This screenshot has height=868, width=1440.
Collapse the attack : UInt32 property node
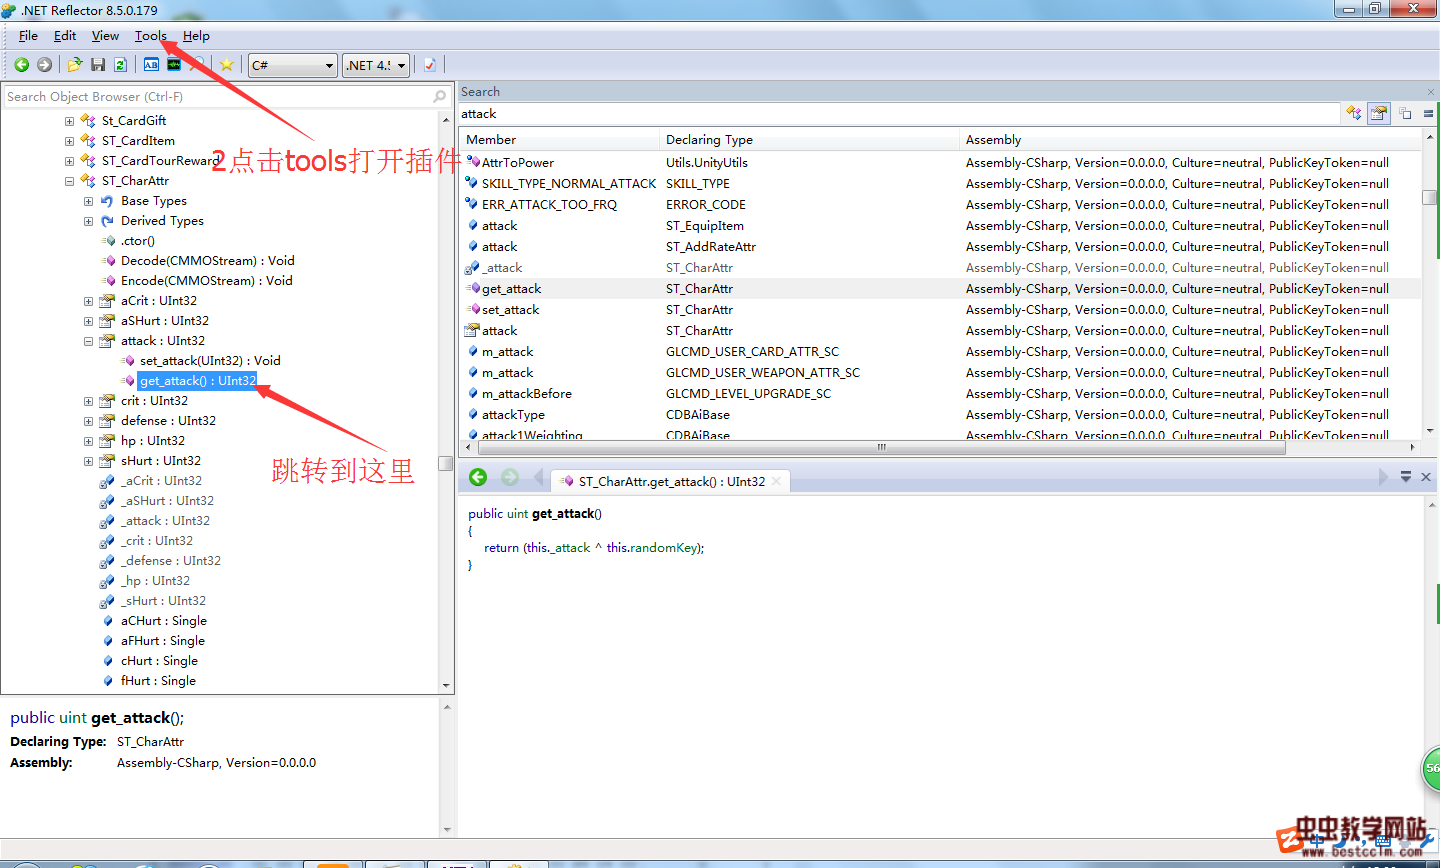[x=88, y=341]
